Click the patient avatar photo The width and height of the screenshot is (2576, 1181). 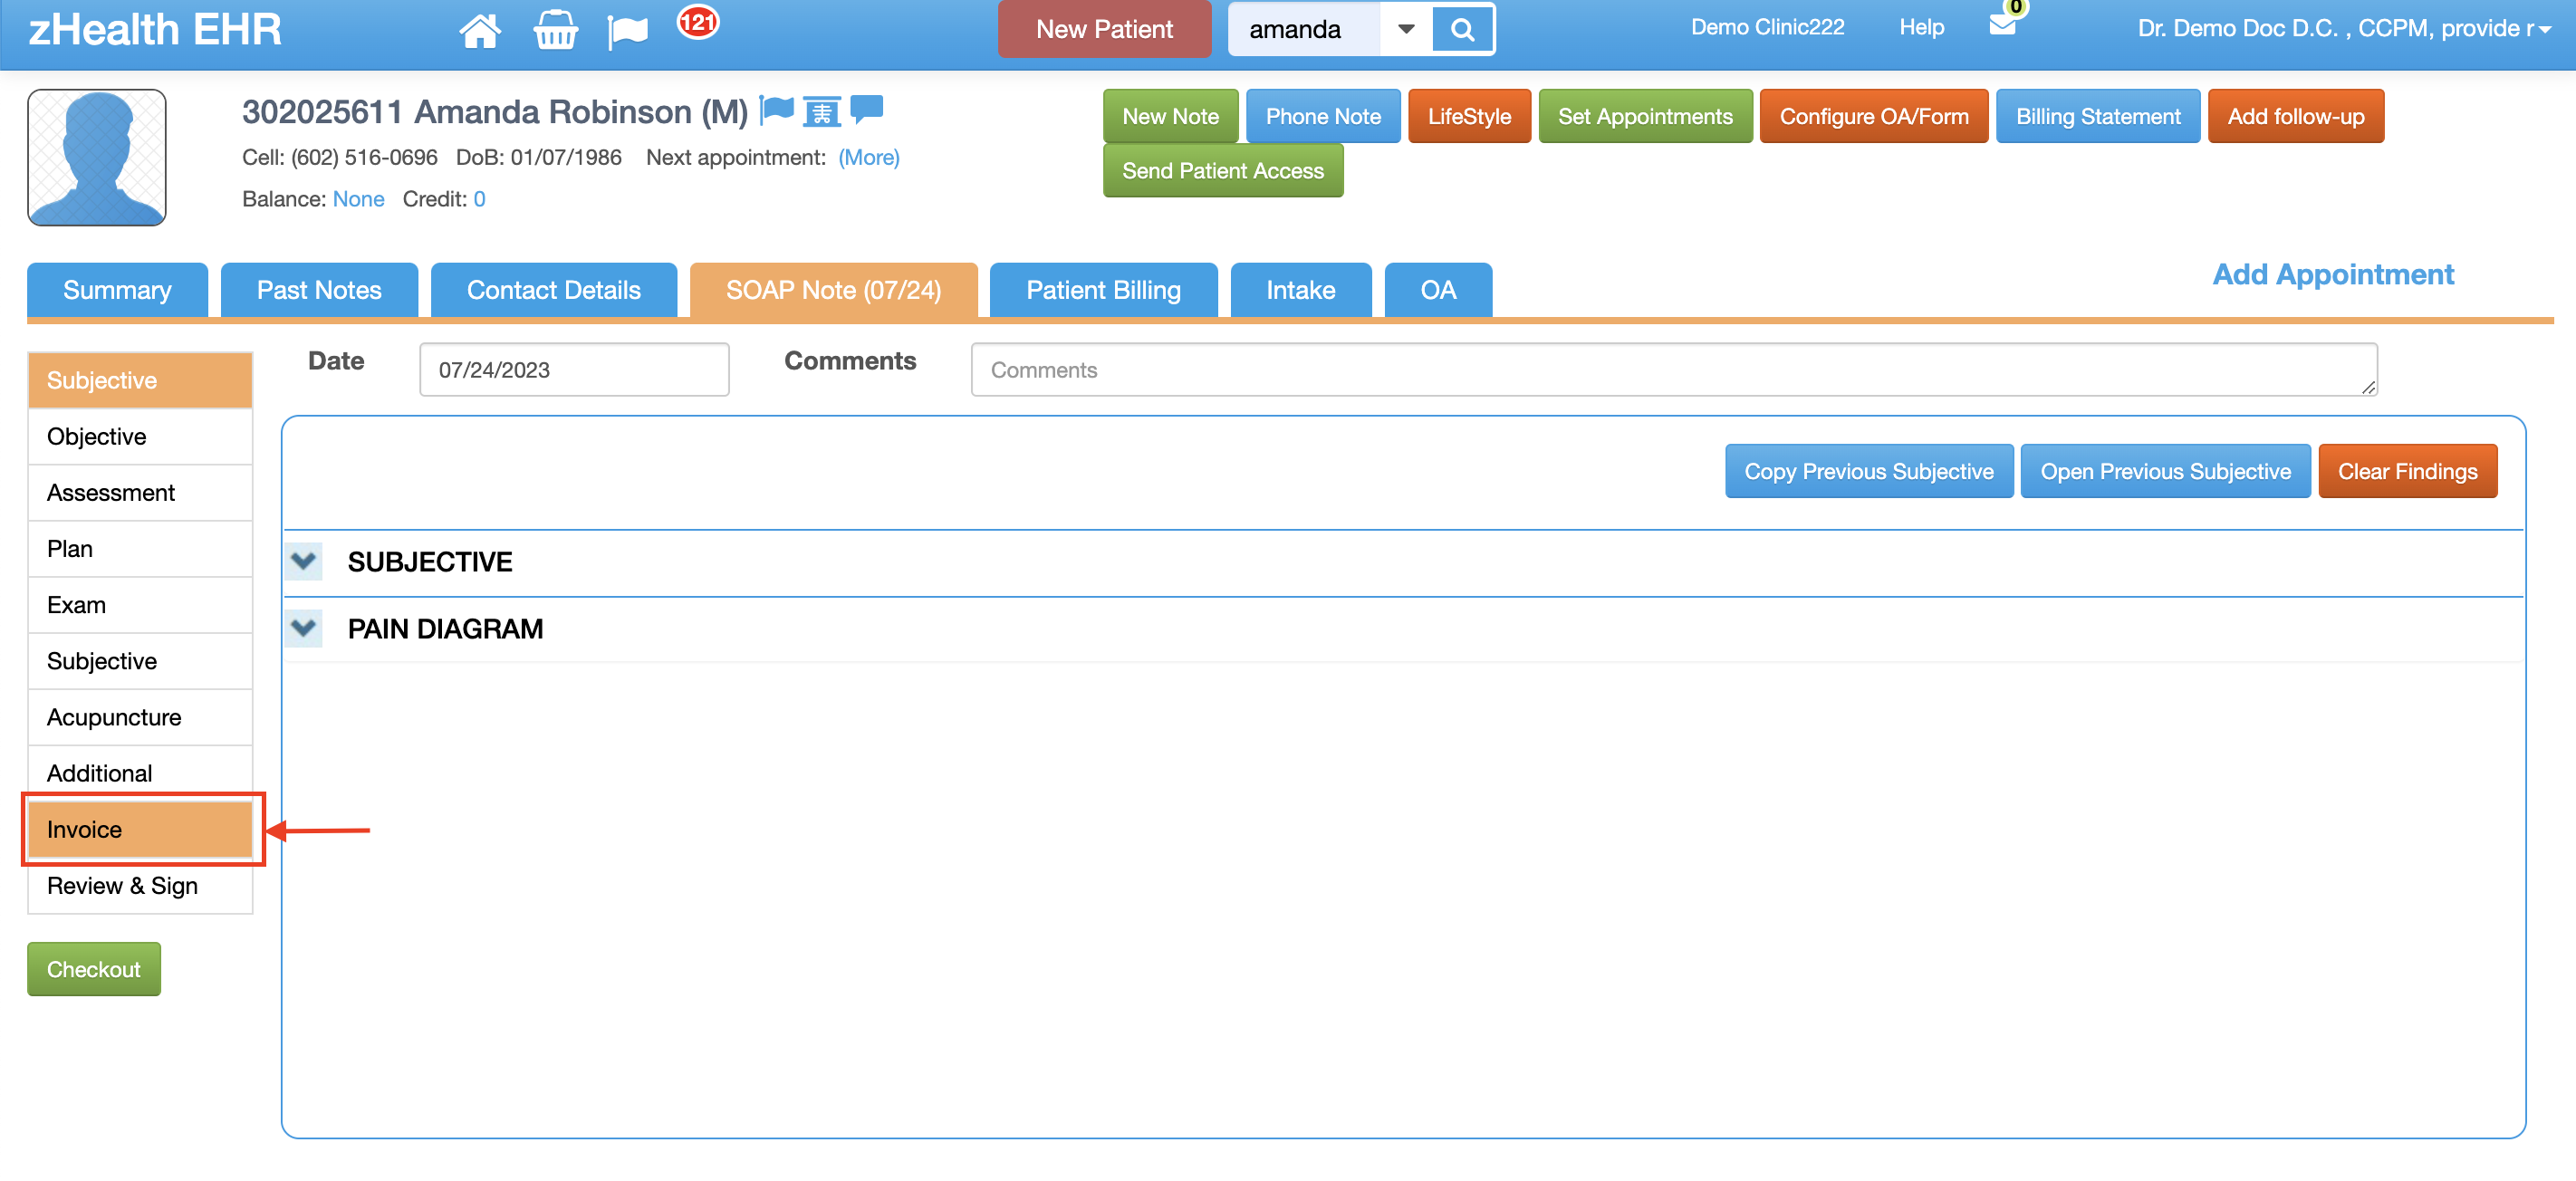click(x=97, y=158)
